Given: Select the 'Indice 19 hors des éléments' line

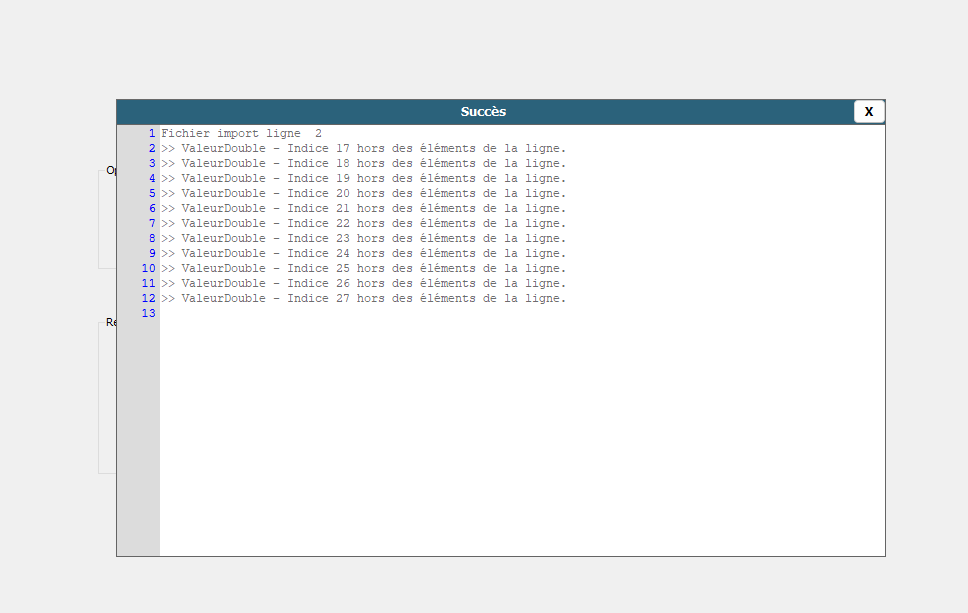Looking at the screenshot, I should (364, 178).
